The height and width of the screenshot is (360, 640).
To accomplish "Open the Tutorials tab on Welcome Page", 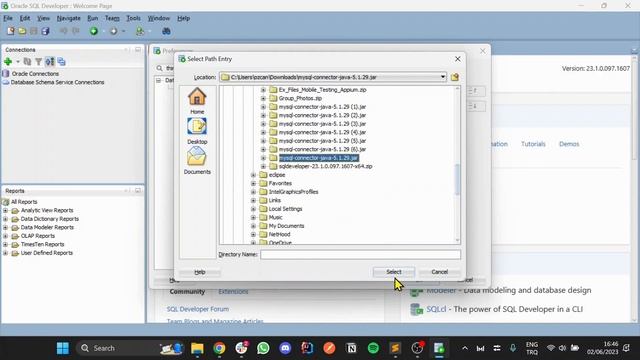I will pyautogui.click(x=533, y=144).
